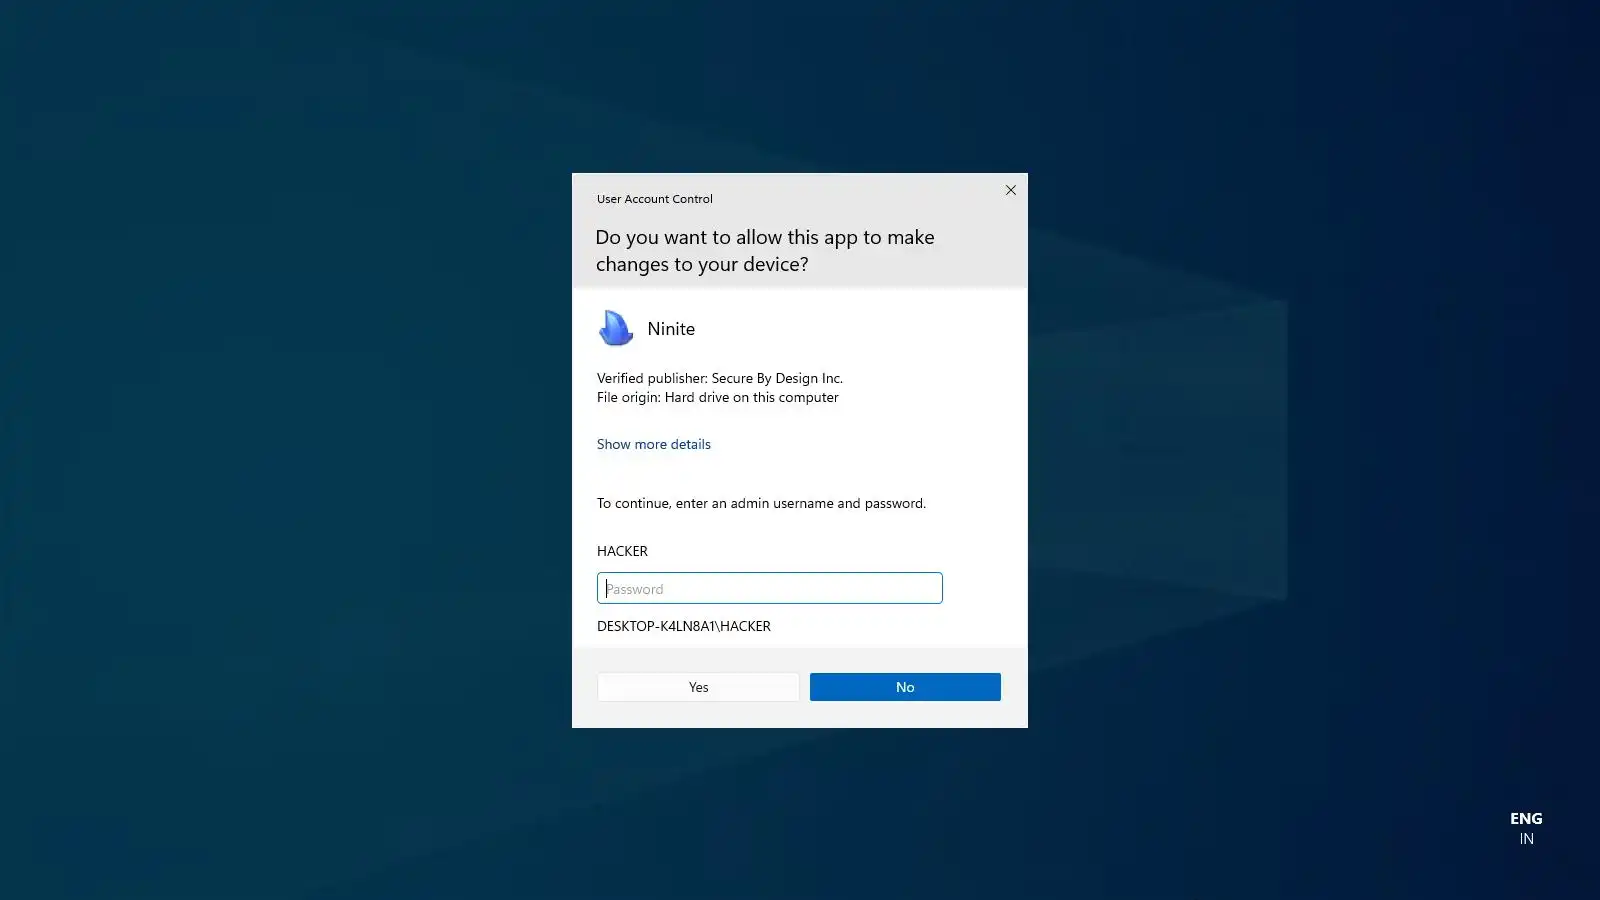Viewport: 1600px width, 900px height.
Task: Click Yes to allow changes
Action: (698, 687)
